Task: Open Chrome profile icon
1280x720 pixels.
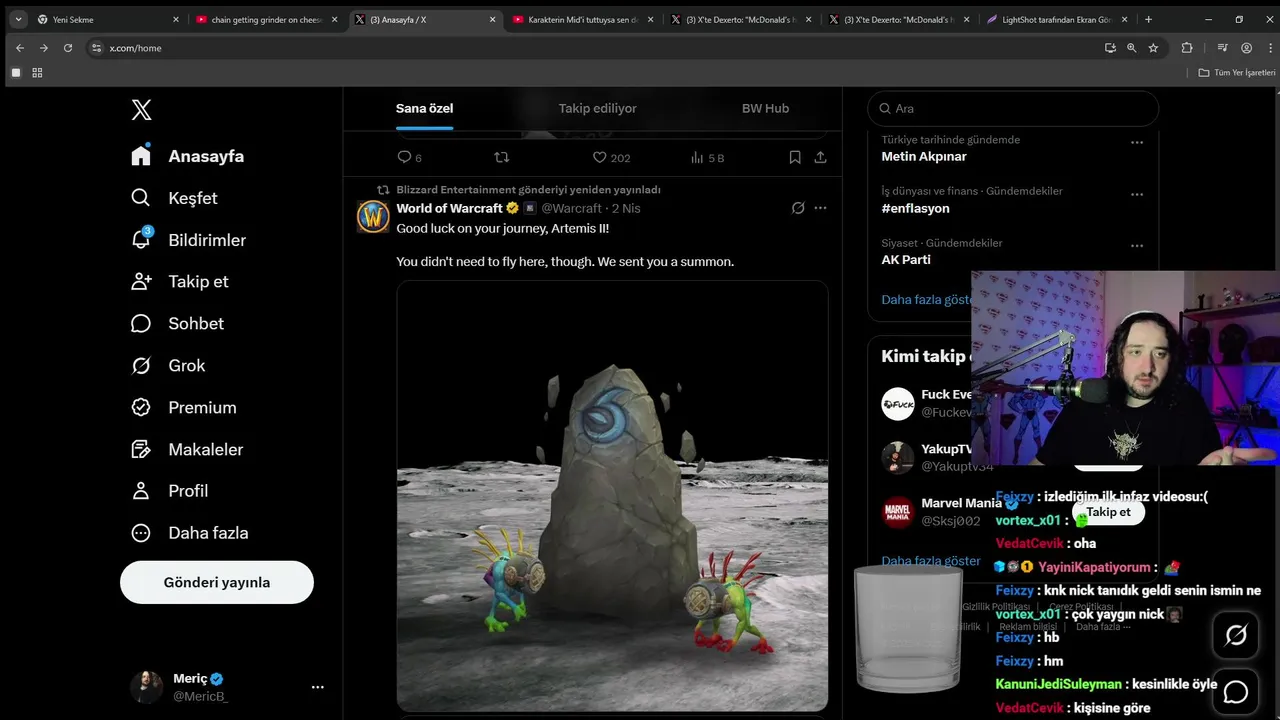Action: pos(1246,48)
